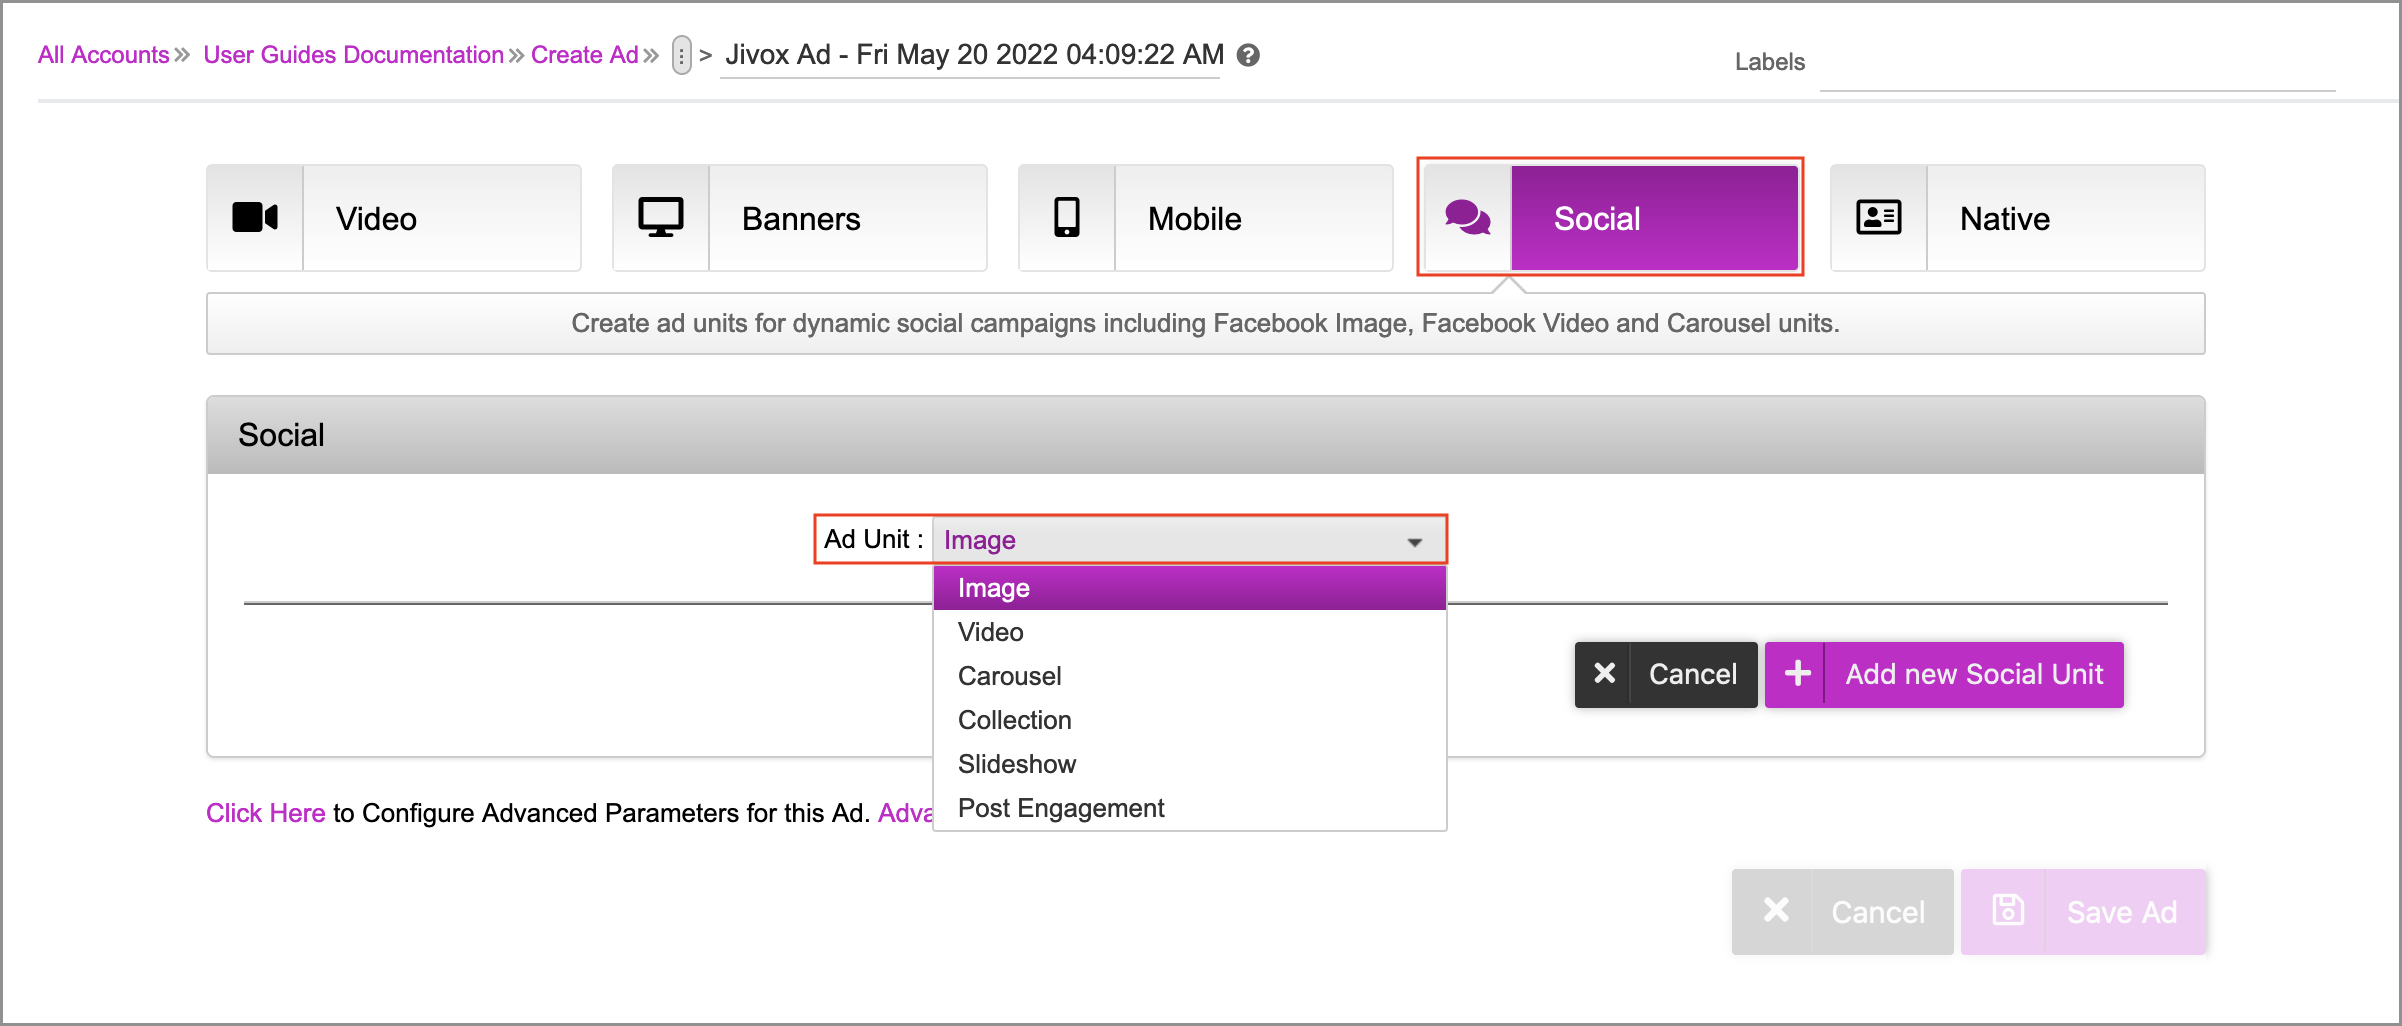2402x1026 pixels.
Task: Choose Post Engagement ad unit option
Action: [x=1060, y=808]
